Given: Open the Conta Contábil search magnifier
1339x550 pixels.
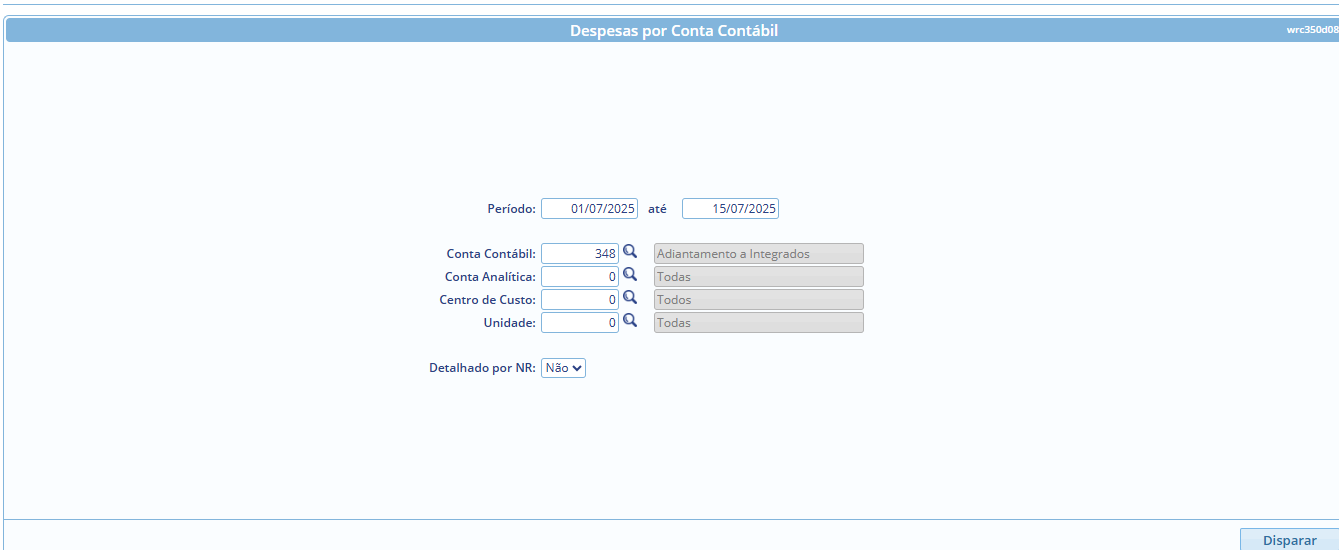Looking at the screenshot, I should [630, 252].
